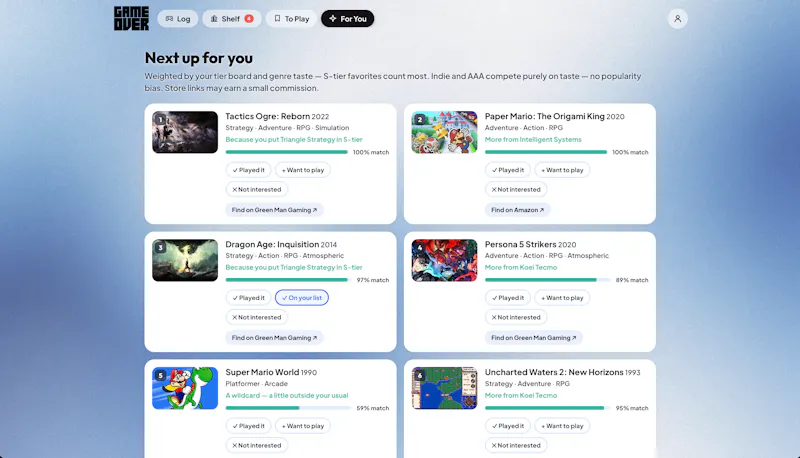Mark Paper Mario as Played it
This screenshot has height=458, width=800.
(508, 170)
